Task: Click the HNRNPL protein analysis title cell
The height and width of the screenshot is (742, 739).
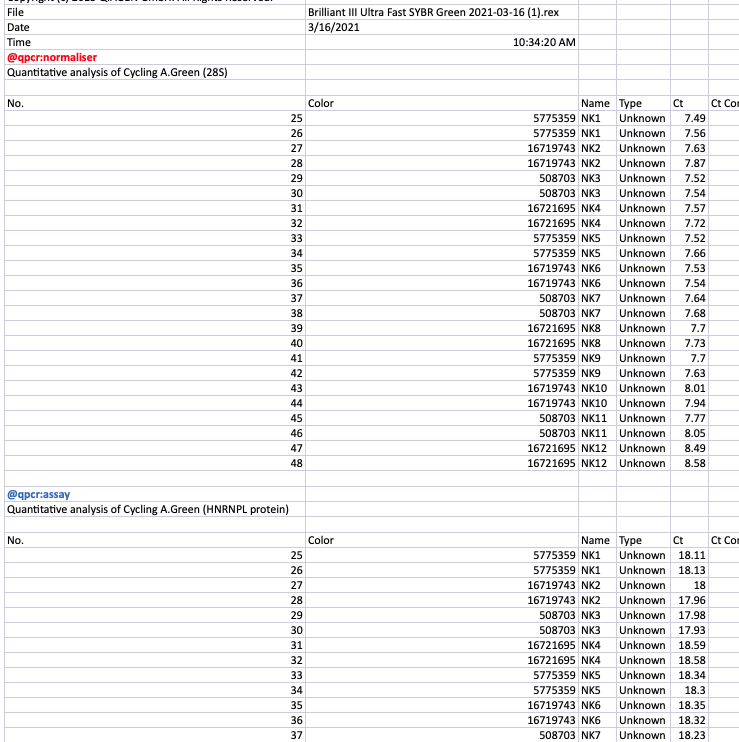Action: [x=155, y=509]
